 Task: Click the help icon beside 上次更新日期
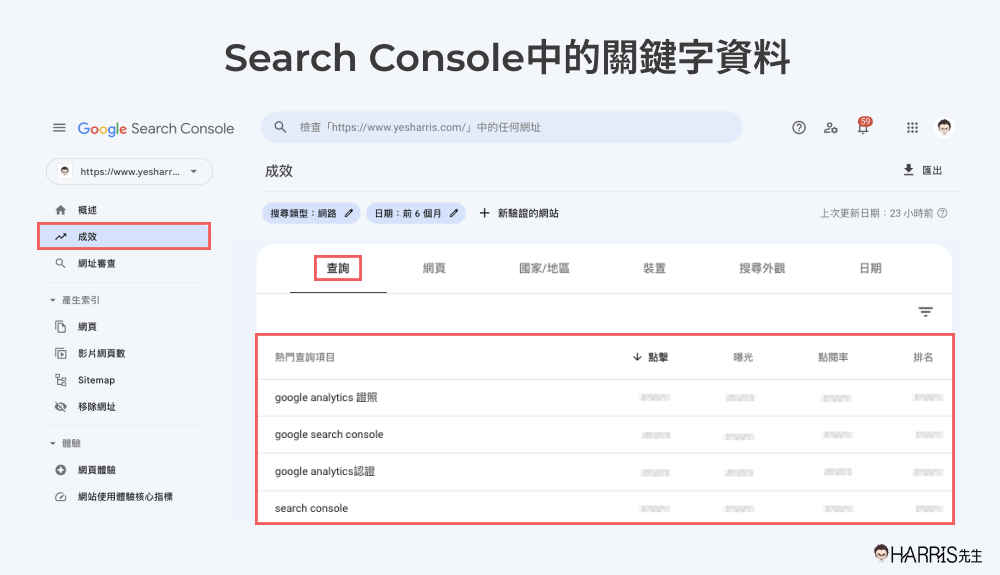[x=942, y=213]
